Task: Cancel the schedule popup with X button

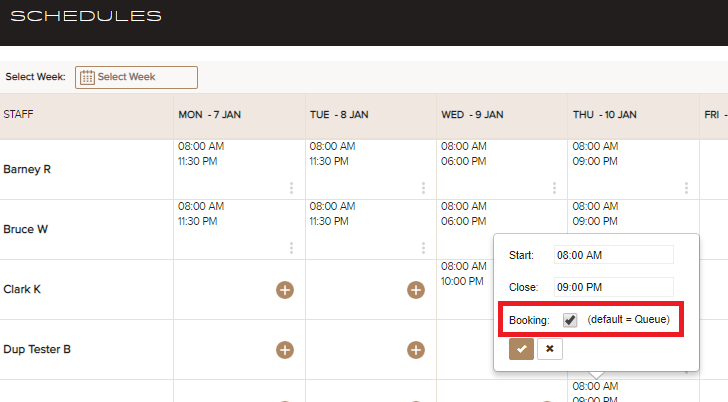Action: tap(549, 349)
